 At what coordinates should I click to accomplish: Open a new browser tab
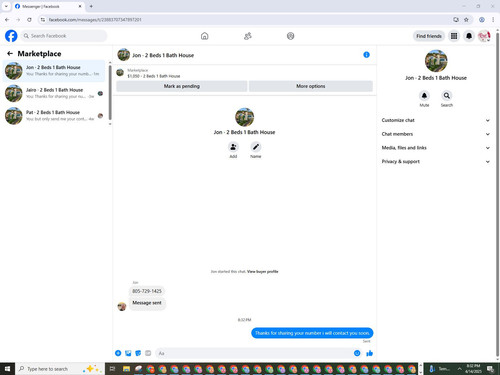coord(91,6)
